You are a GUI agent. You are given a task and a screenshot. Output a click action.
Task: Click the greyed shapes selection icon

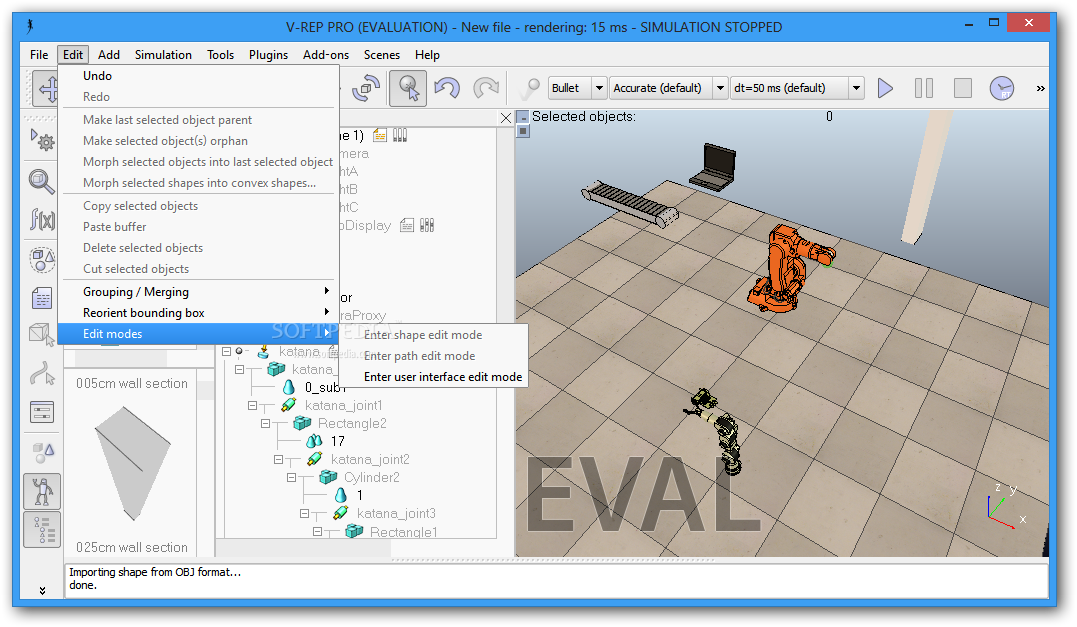(x=43, y=453)
